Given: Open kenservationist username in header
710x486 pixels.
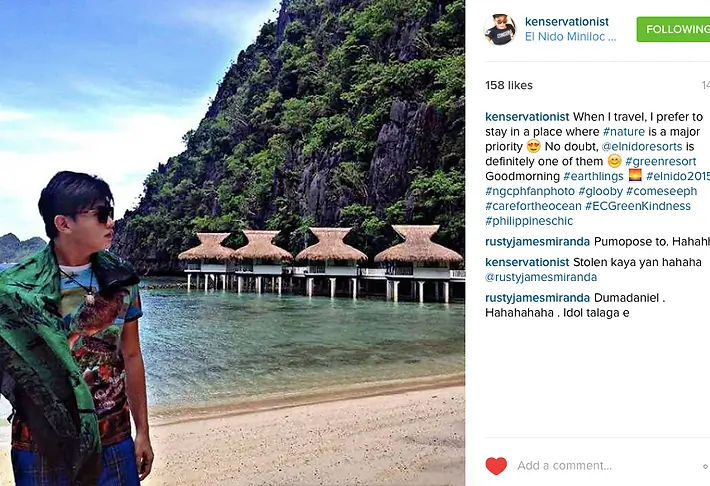Looking at the screenshot, I should [x=566, y=22].
